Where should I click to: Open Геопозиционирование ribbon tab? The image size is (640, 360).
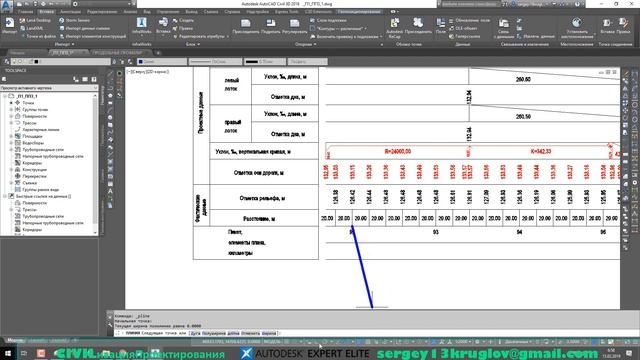tap(359, 12)
